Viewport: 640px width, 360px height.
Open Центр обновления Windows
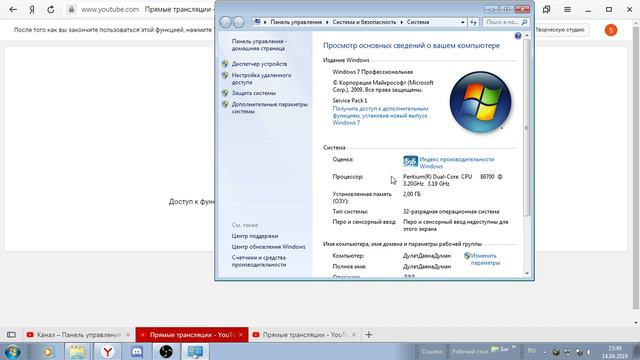coord(268,247)
